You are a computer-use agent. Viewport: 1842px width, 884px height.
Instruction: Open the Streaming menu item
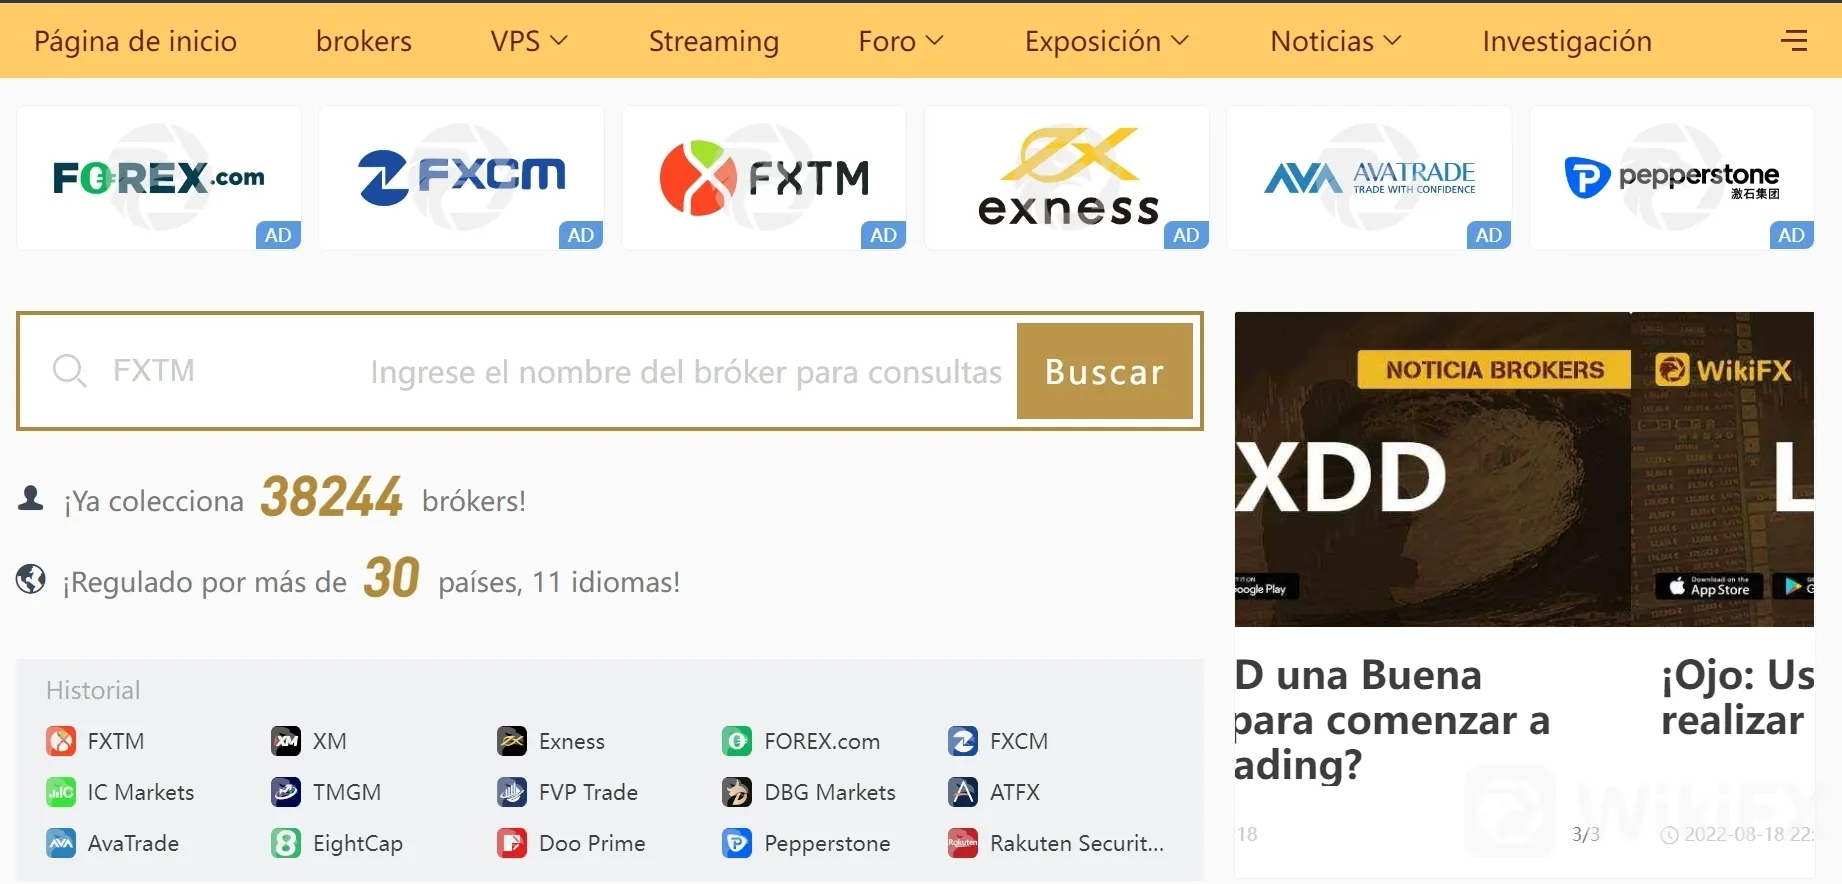point(714,41)
